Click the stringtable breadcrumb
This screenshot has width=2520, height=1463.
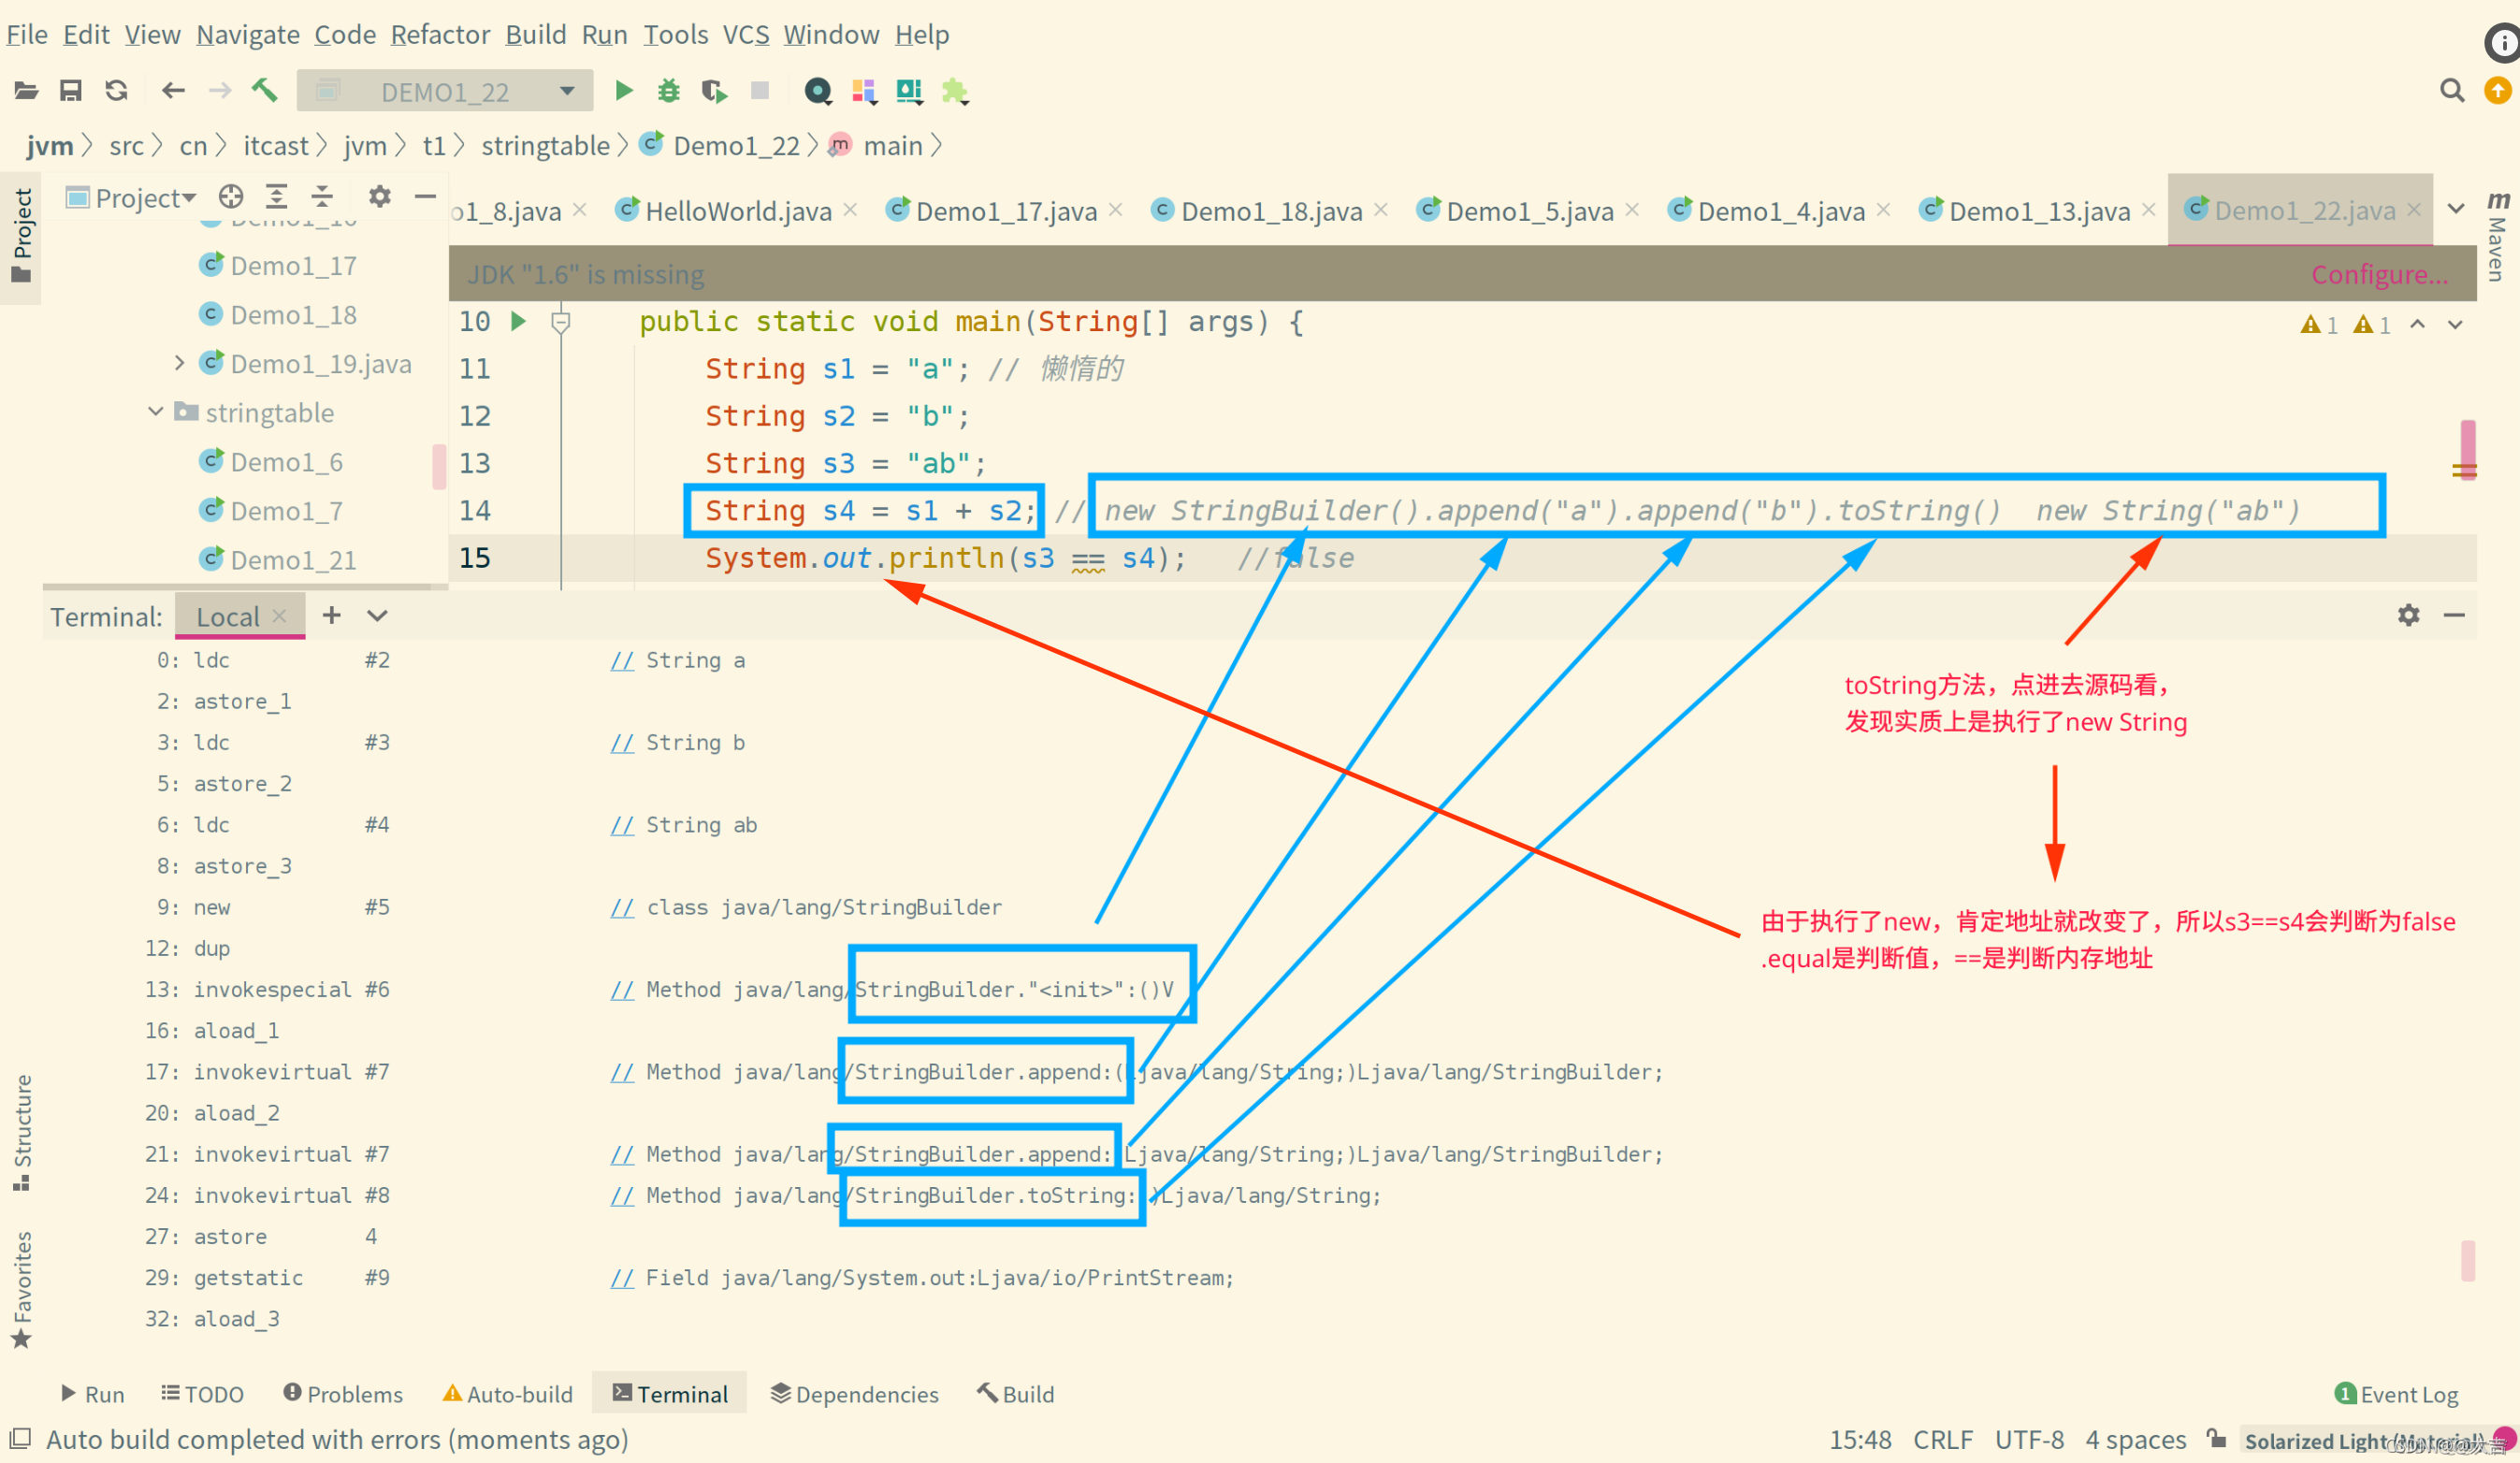point(545,145)
